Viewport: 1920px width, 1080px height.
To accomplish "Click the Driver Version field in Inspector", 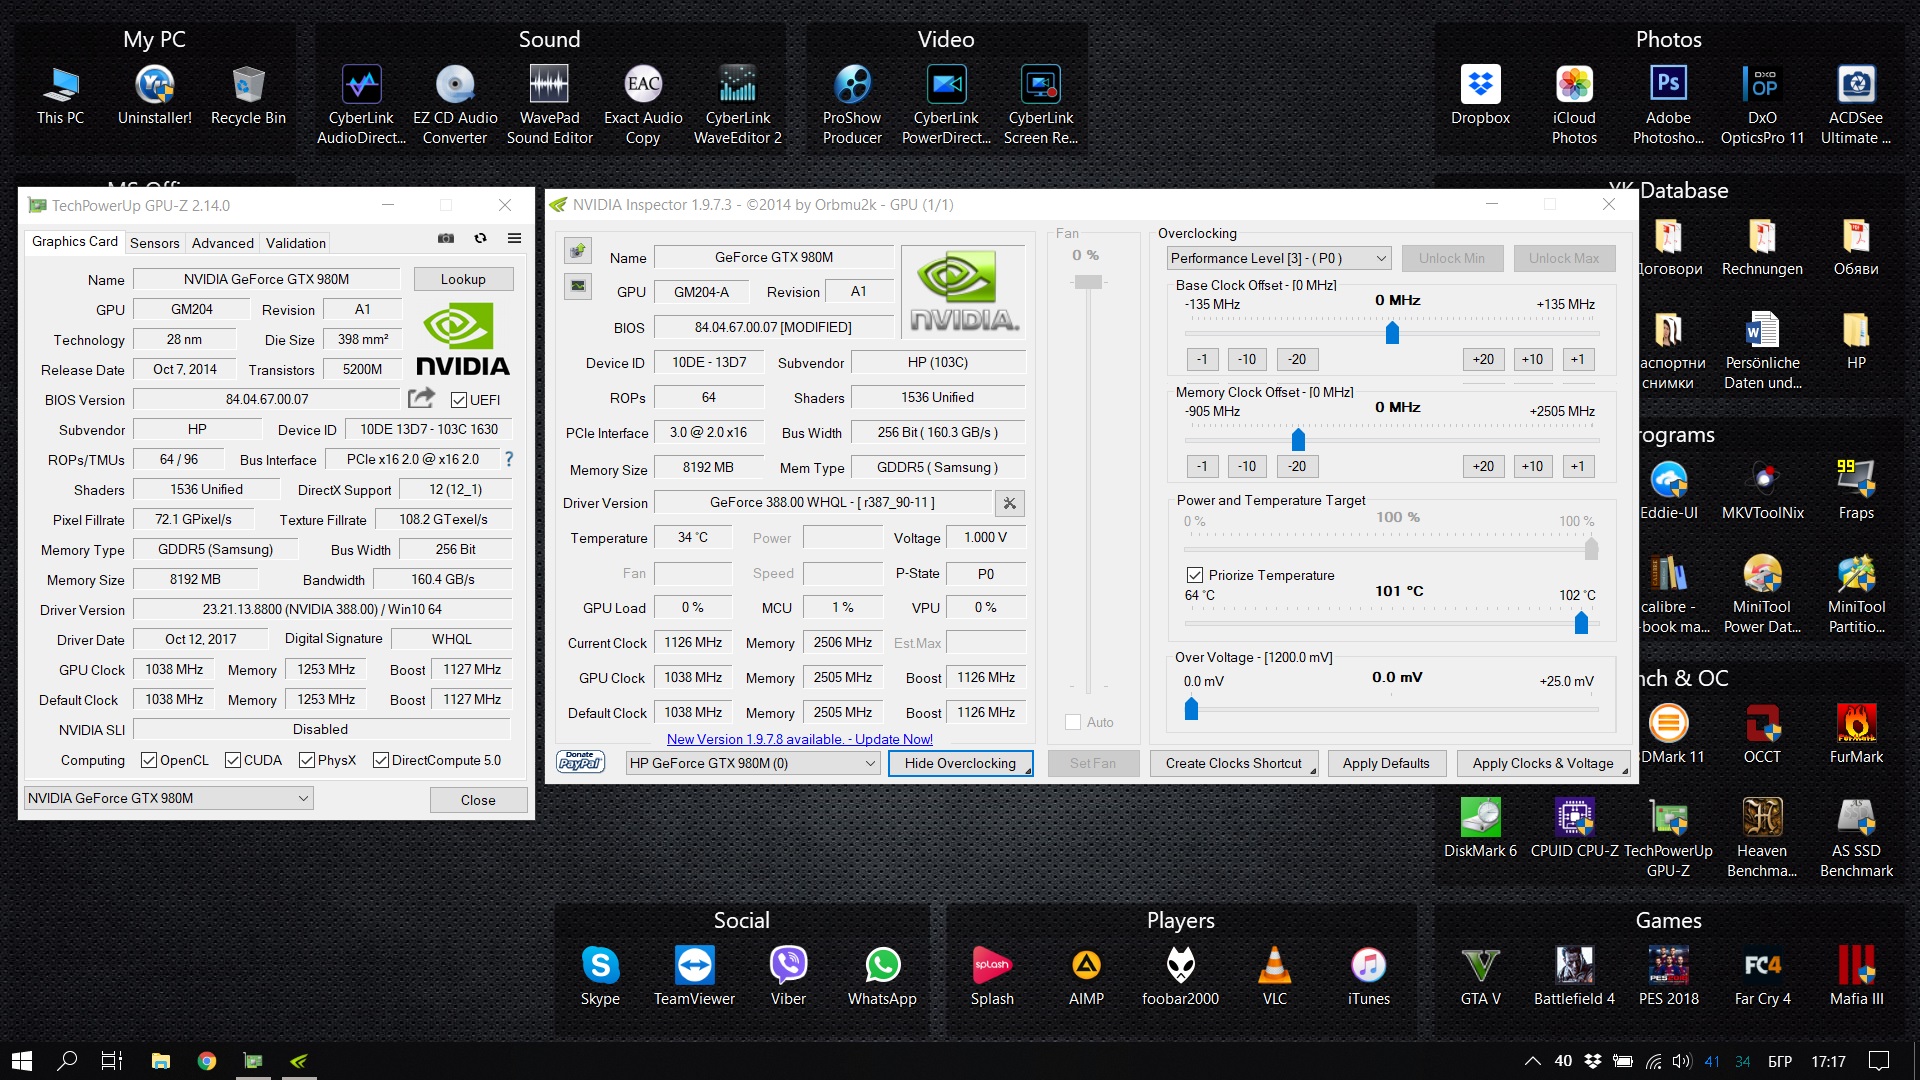I will pyautogui.click(x=822, y=503).
